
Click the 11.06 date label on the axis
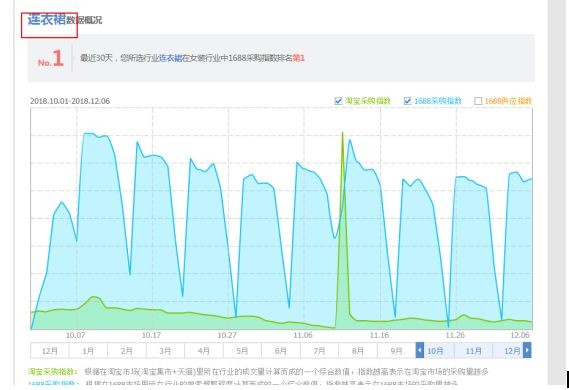click(x=303, y=335)
